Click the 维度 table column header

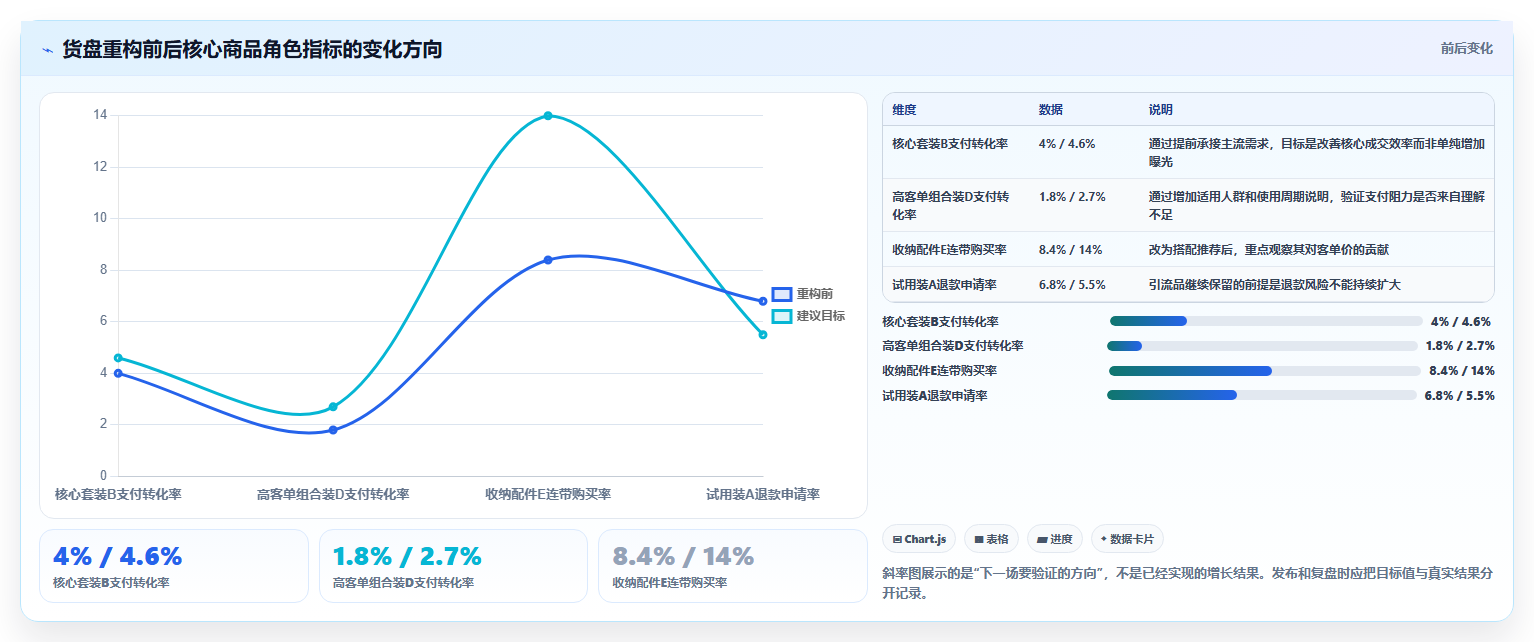(x=904, y=110)
